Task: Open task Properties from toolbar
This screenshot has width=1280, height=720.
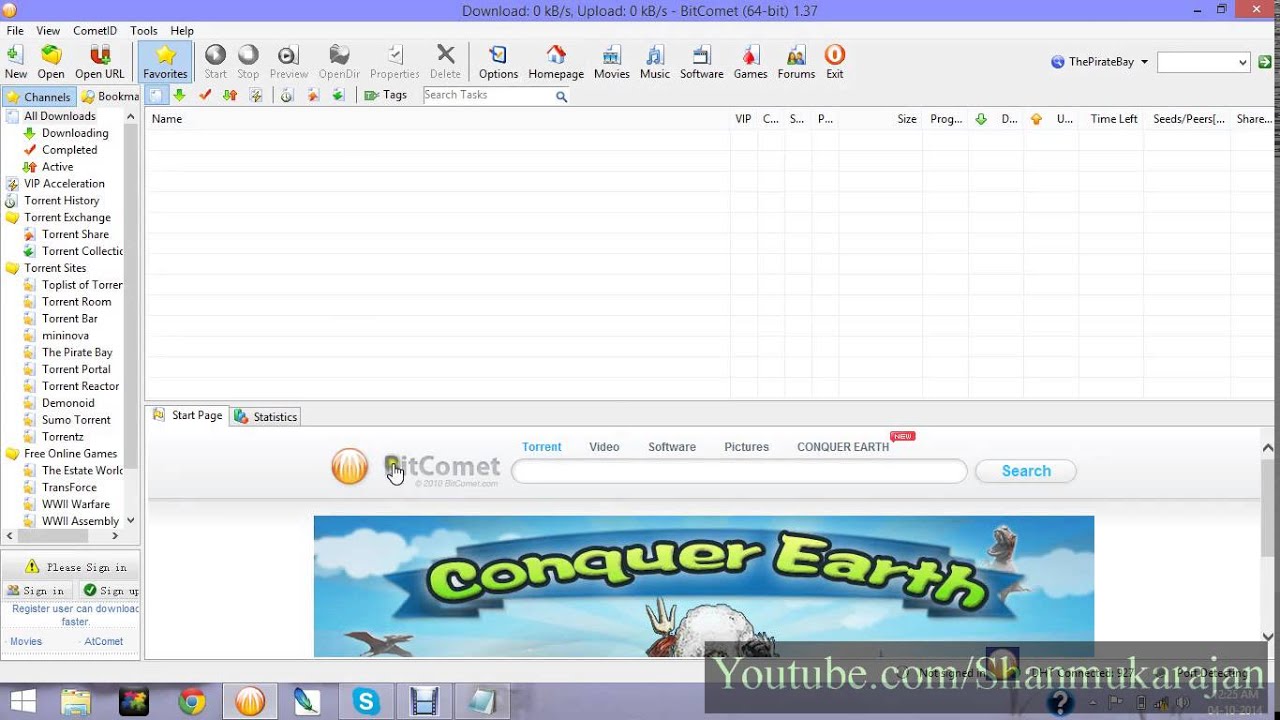Action: 395,62
